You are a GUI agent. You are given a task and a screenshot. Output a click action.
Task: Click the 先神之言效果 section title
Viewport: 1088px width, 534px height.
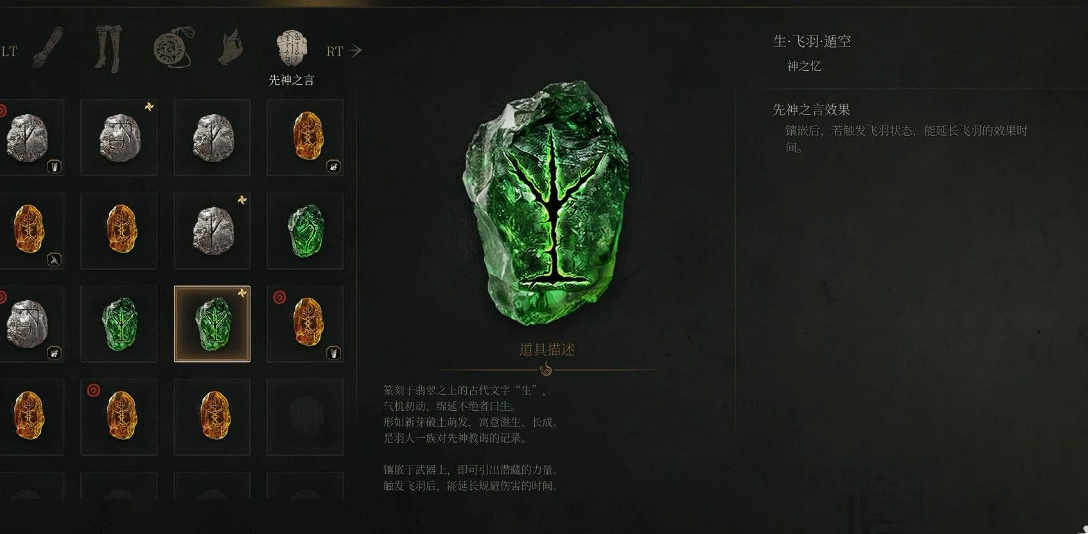coord(811,110)
